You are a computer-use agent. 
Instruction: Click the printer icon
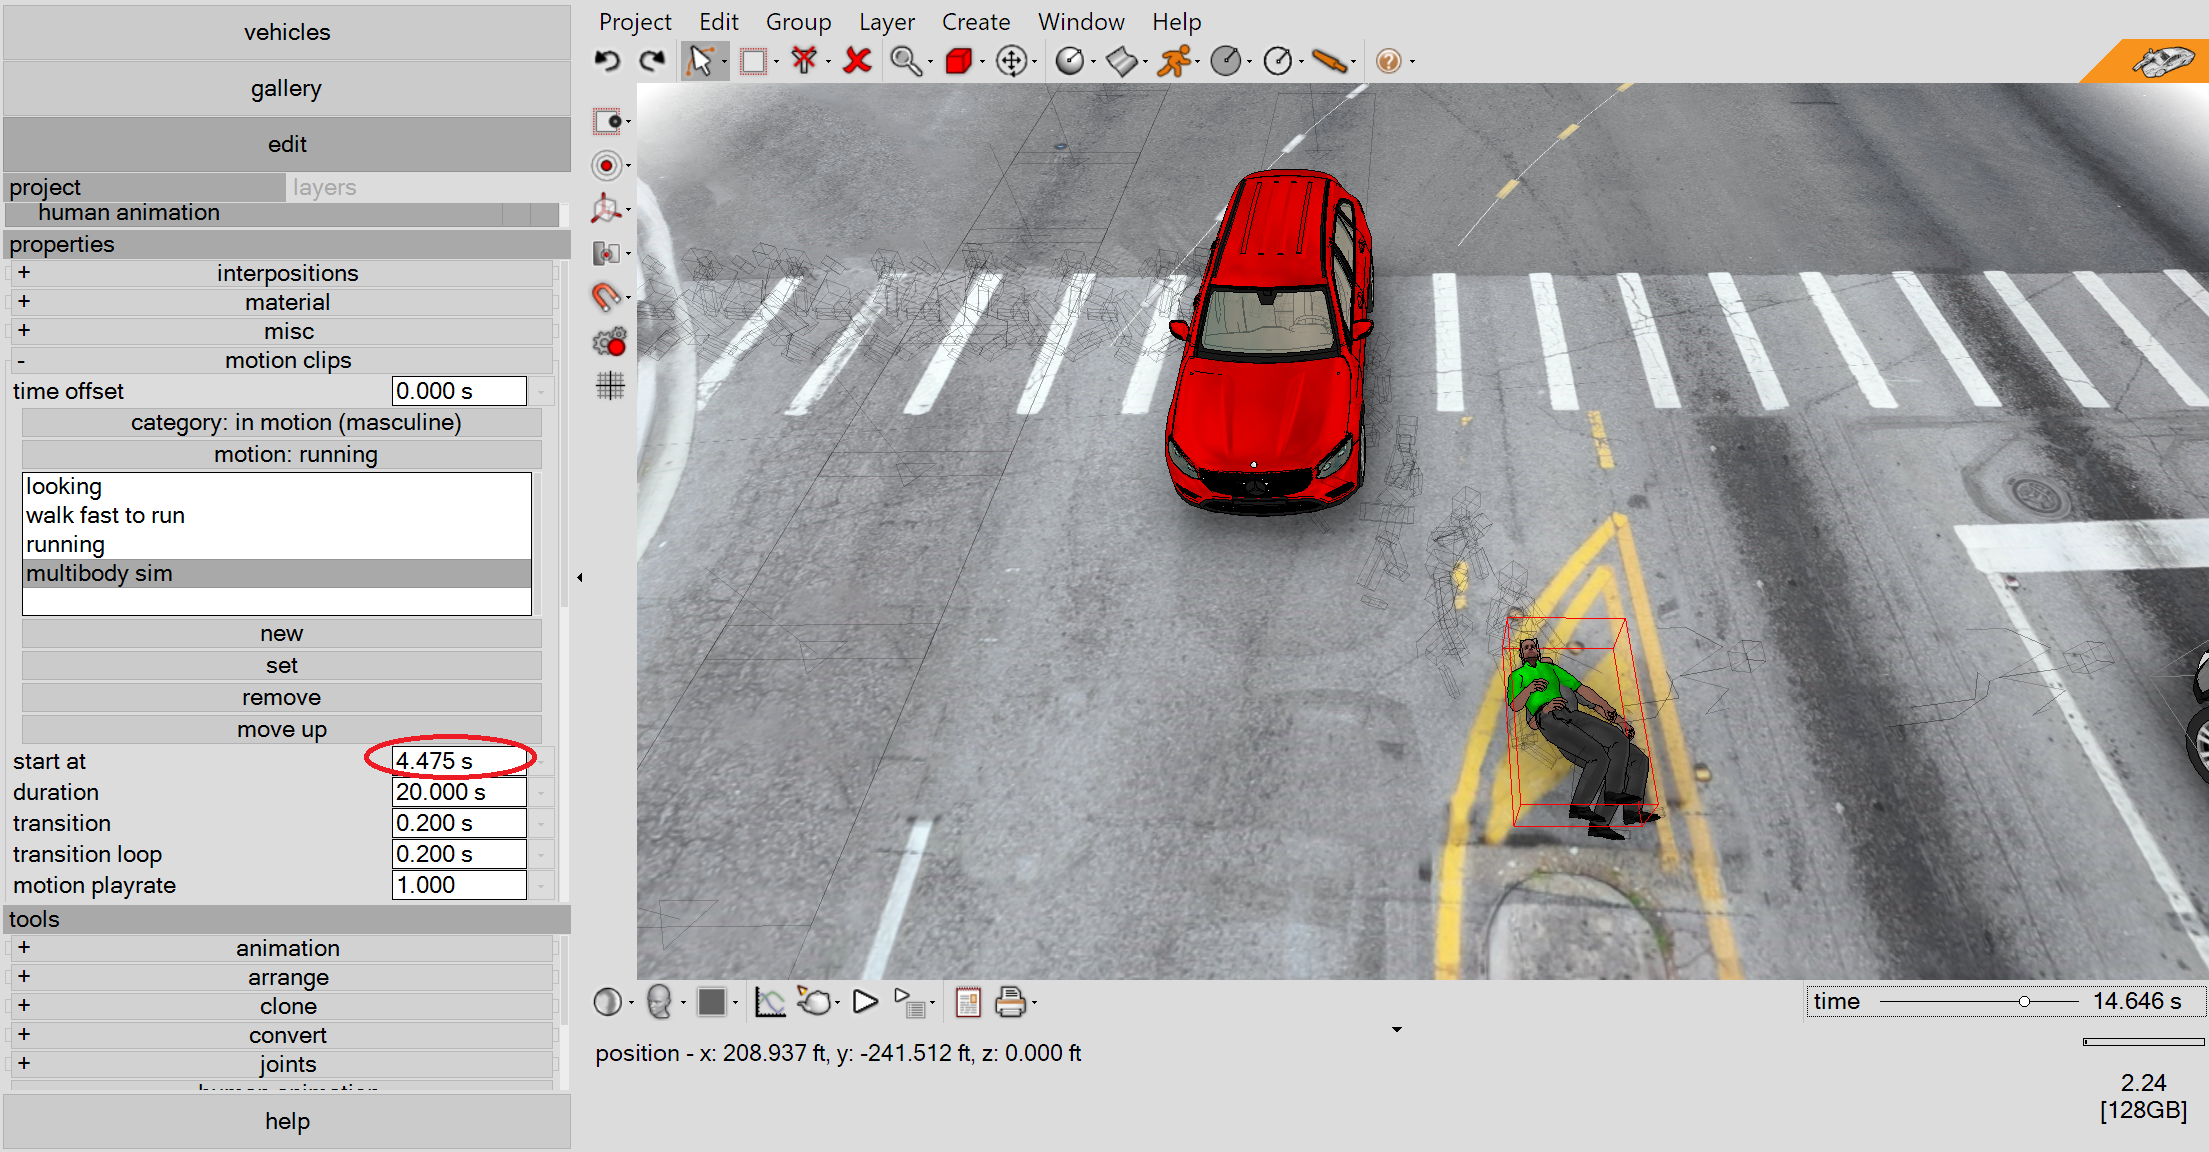coord(1010,1001)
